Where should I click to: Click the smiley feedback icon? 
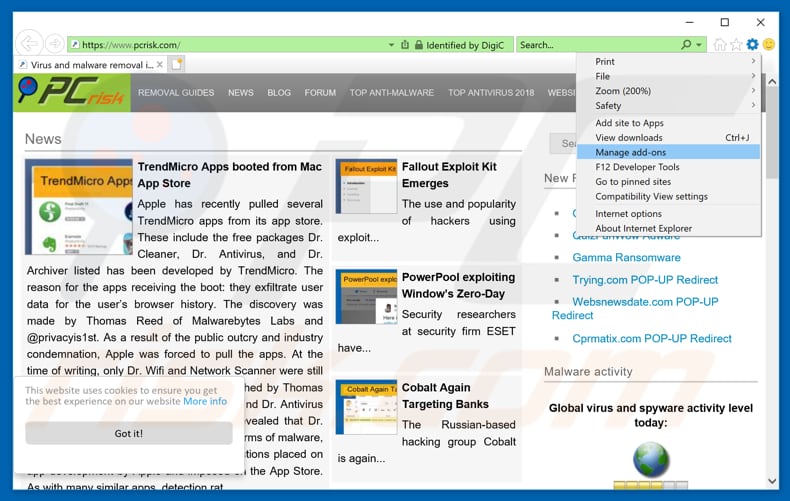[x=769, y=44]
